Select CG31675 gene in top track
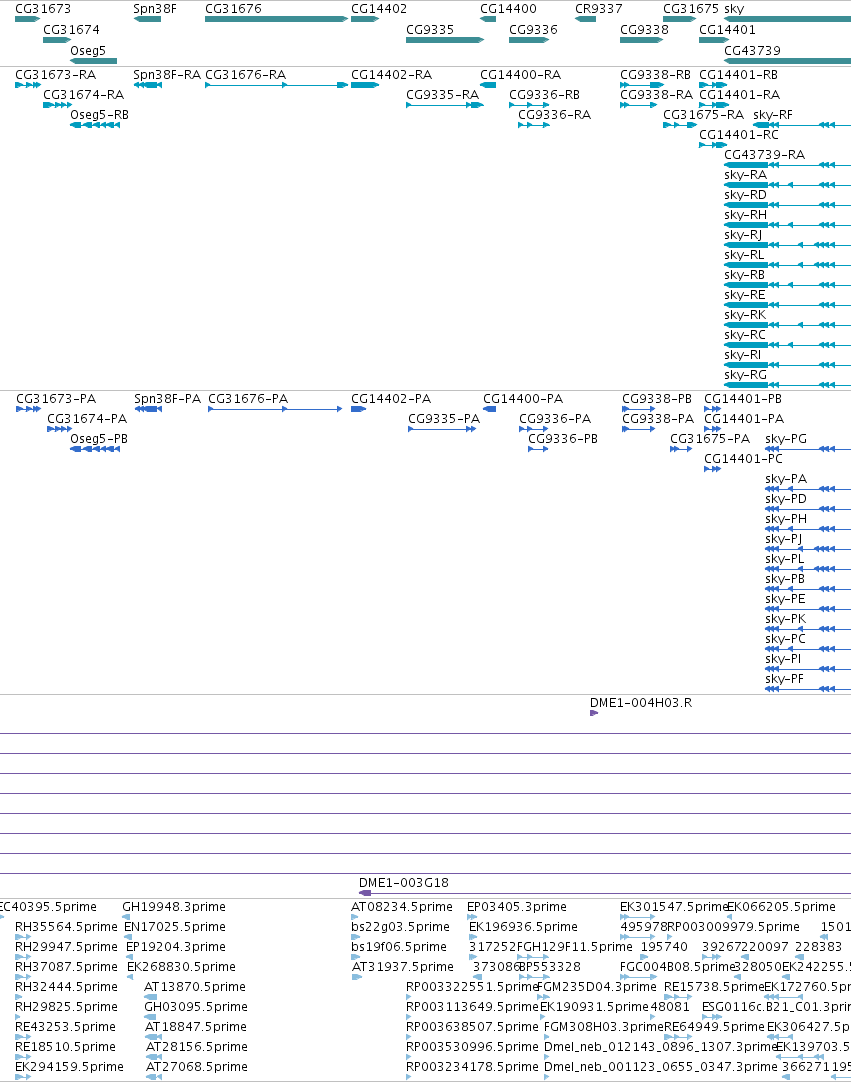The image size is (851, 1082). [x=691, y=9]
